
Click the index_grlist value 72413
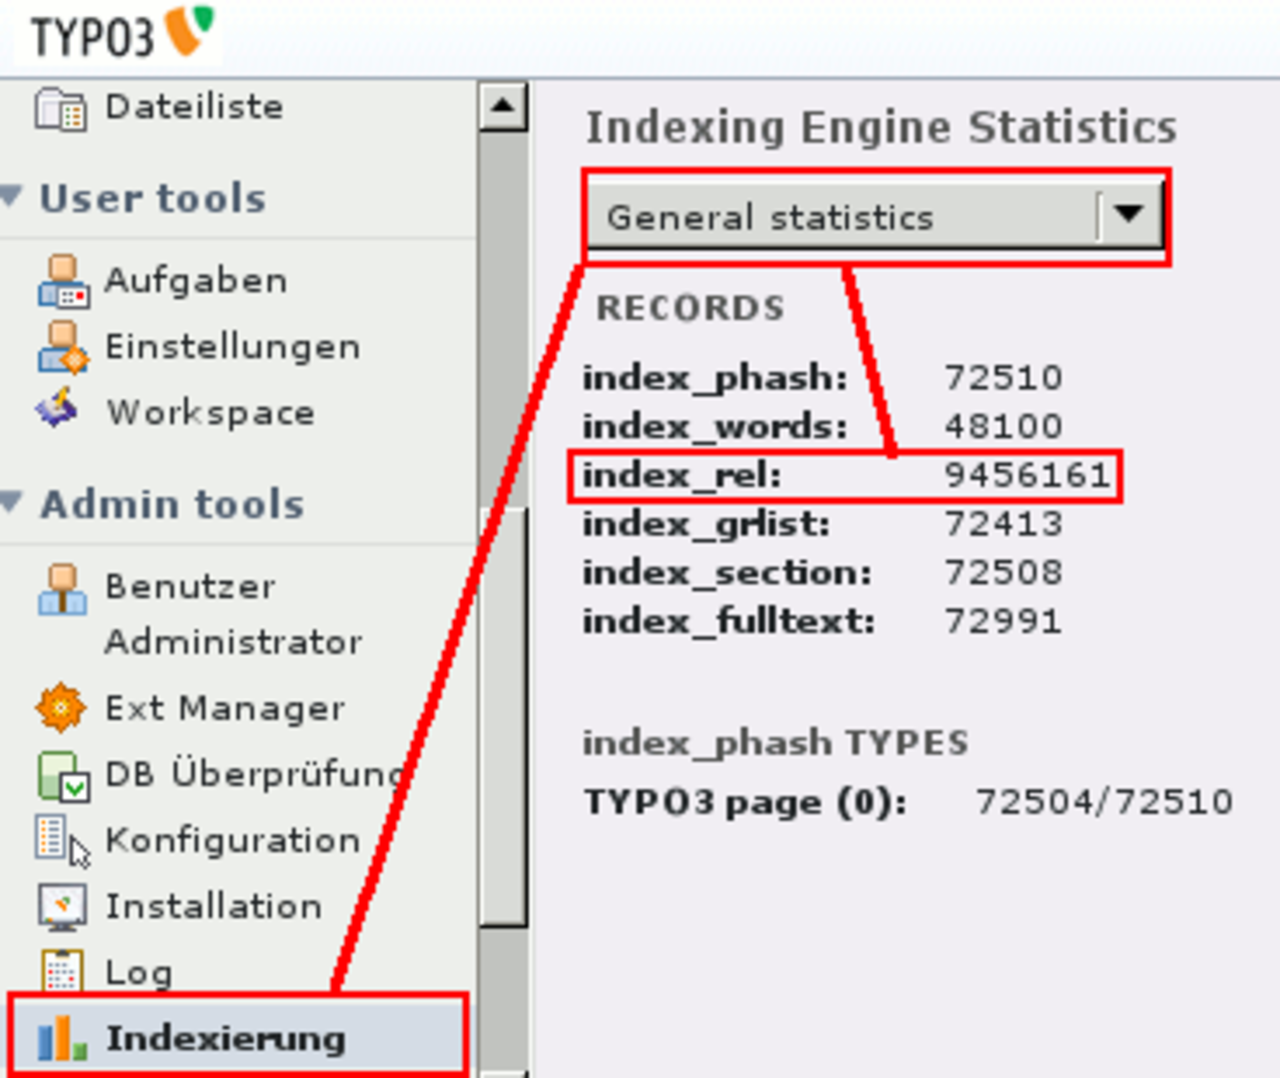[x=1003, y=524]
